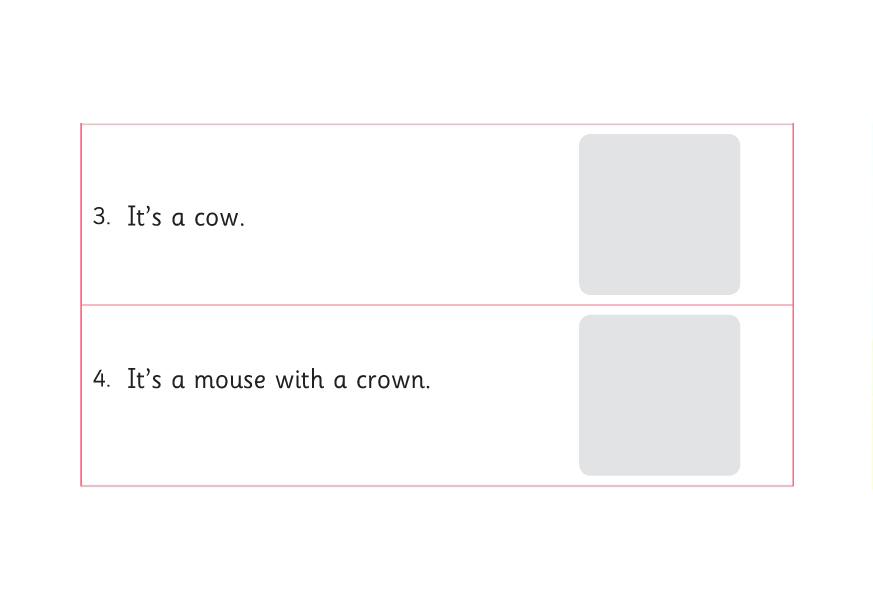
Task: Click the letter "a" before "mouse"
Action: coord(178,381)
